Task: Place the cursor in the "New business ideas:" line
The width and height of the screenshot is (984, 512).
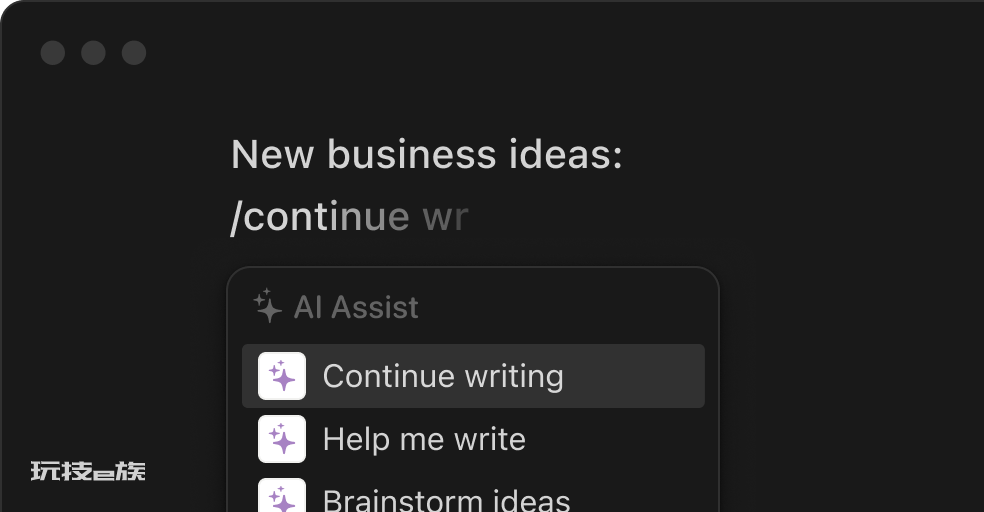Action: point(427,154)
